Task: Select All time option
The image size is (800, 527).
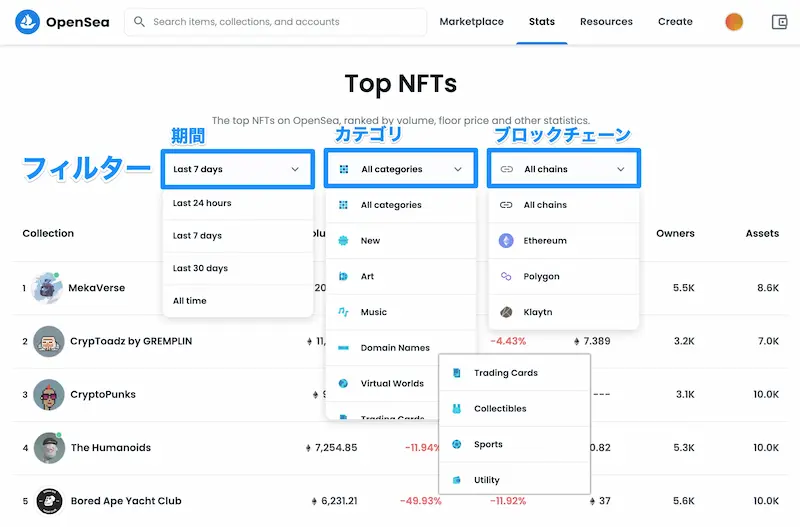Action: (238, 301)
